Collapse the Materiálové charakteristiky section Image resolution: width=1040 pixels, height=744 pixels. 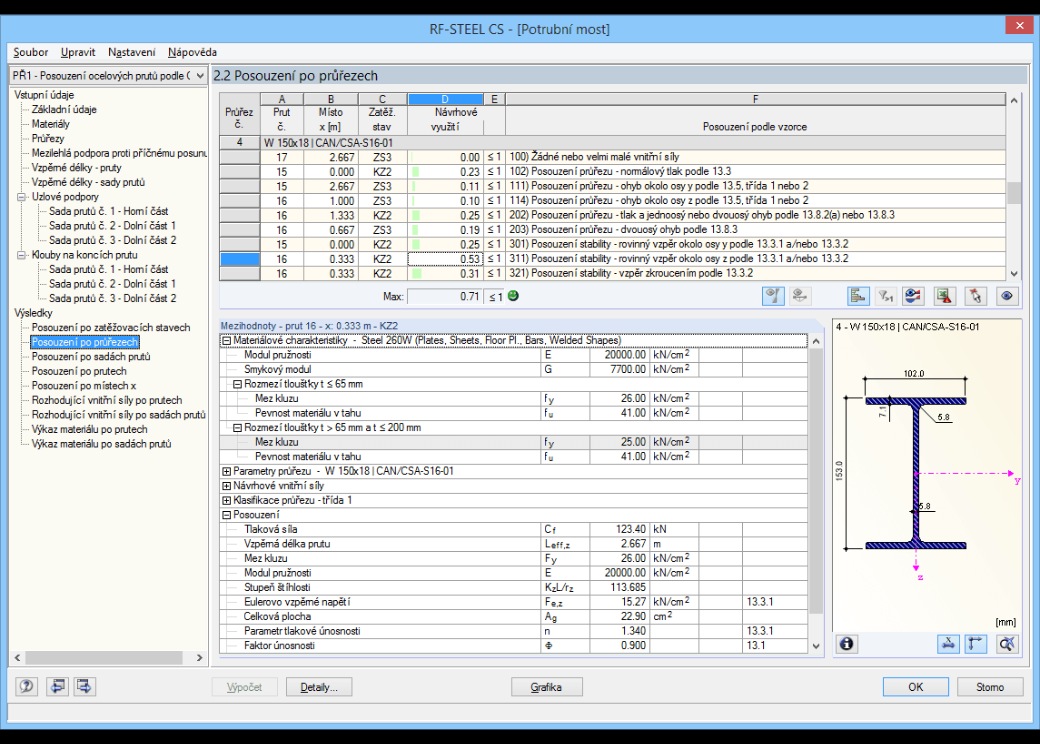226,341
